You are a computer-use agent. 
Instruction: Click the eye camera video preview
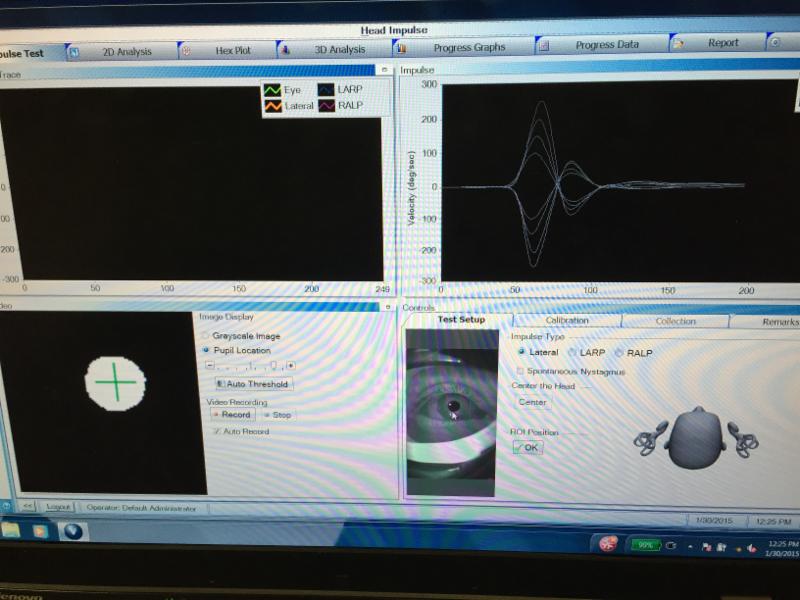click(x=451, y=412)
